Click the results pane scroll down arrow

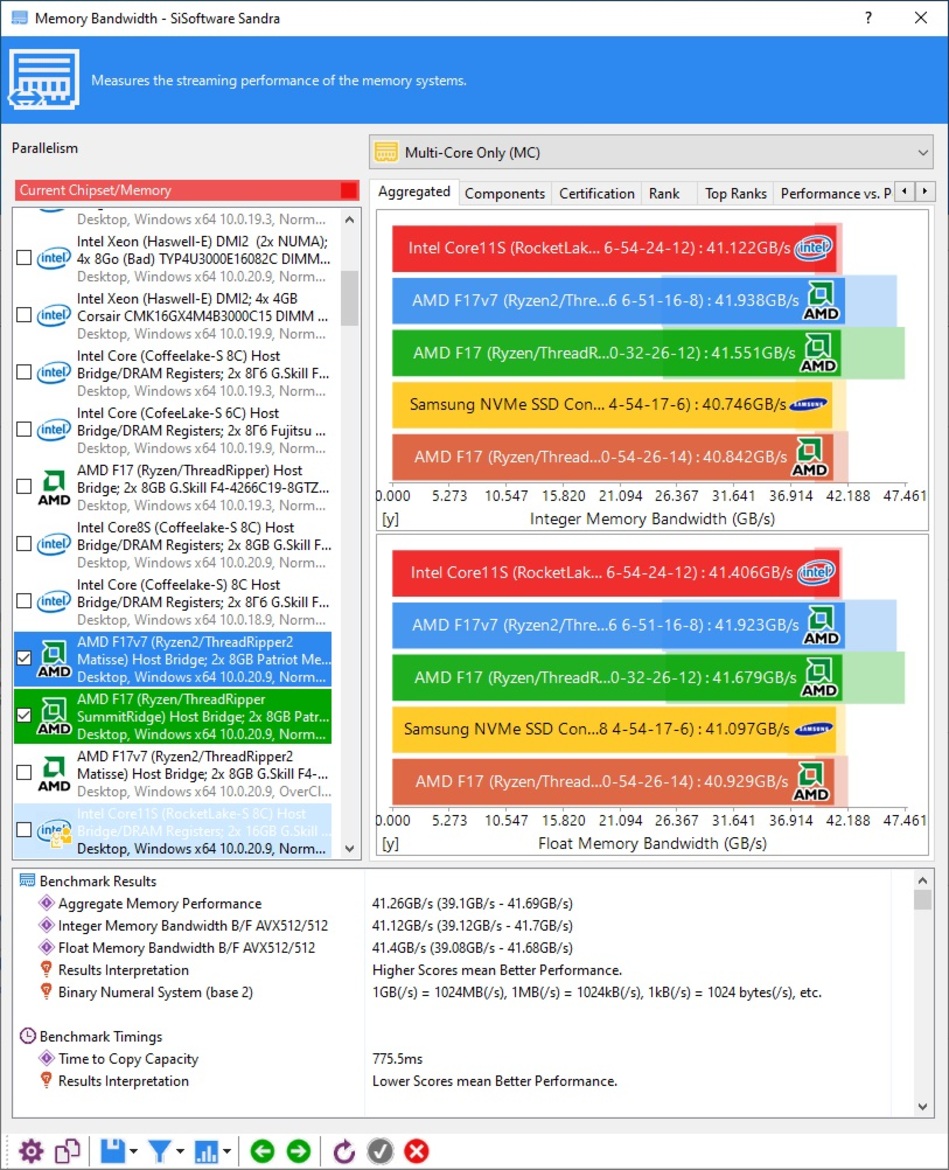[x=923, y=1107]
